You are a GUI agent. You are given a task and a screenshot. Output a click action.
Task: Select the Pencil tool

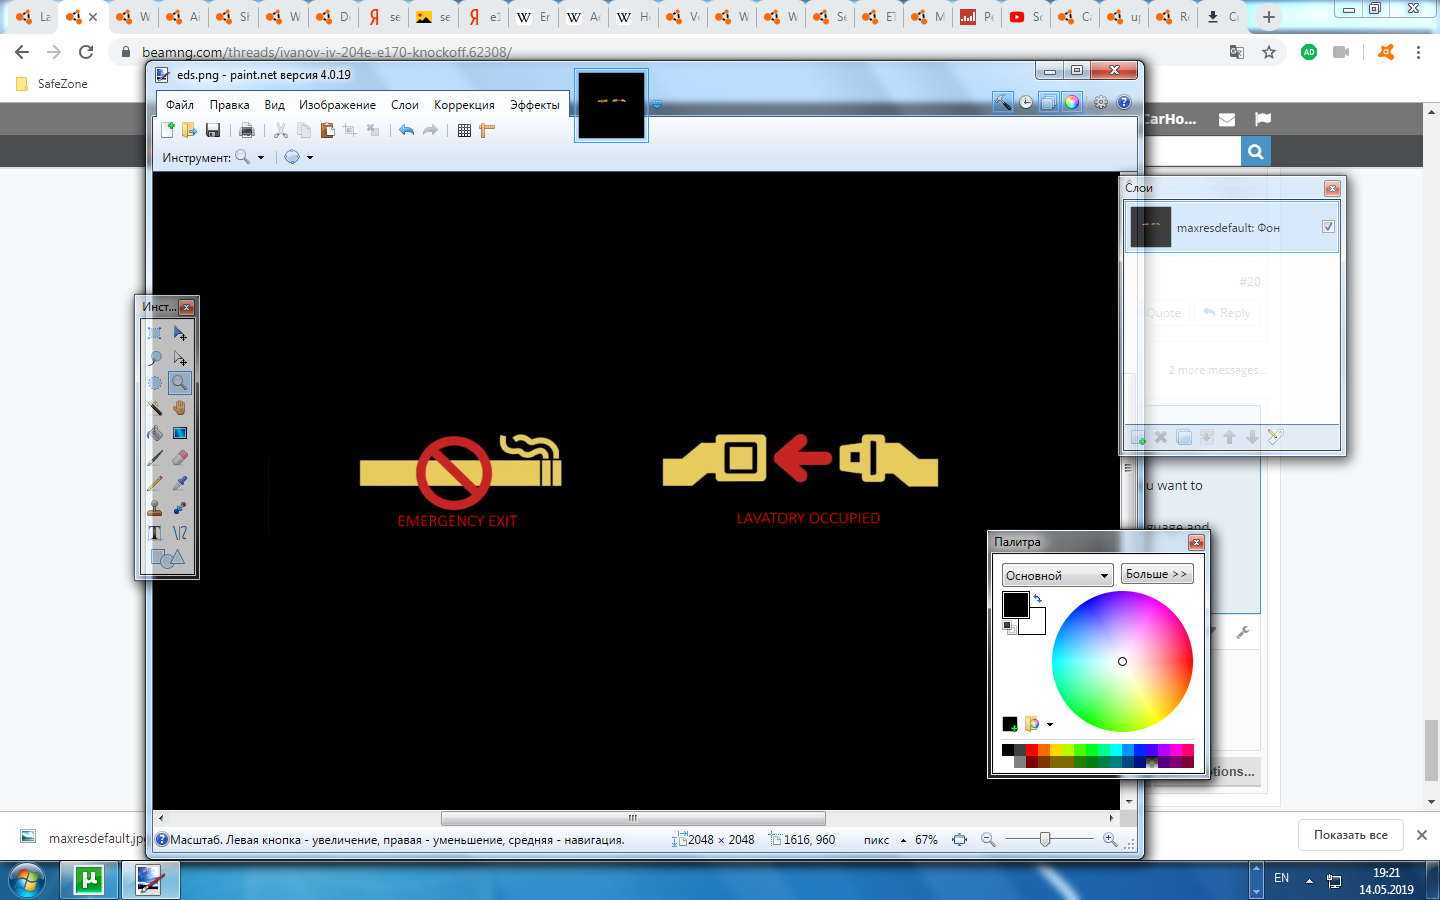pos(155,483)
